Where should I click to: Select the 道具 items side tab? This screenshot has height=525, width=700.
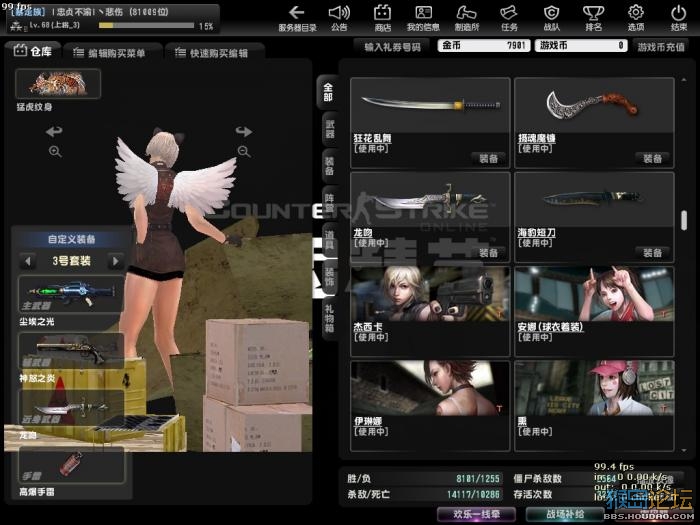coord(330,240)
